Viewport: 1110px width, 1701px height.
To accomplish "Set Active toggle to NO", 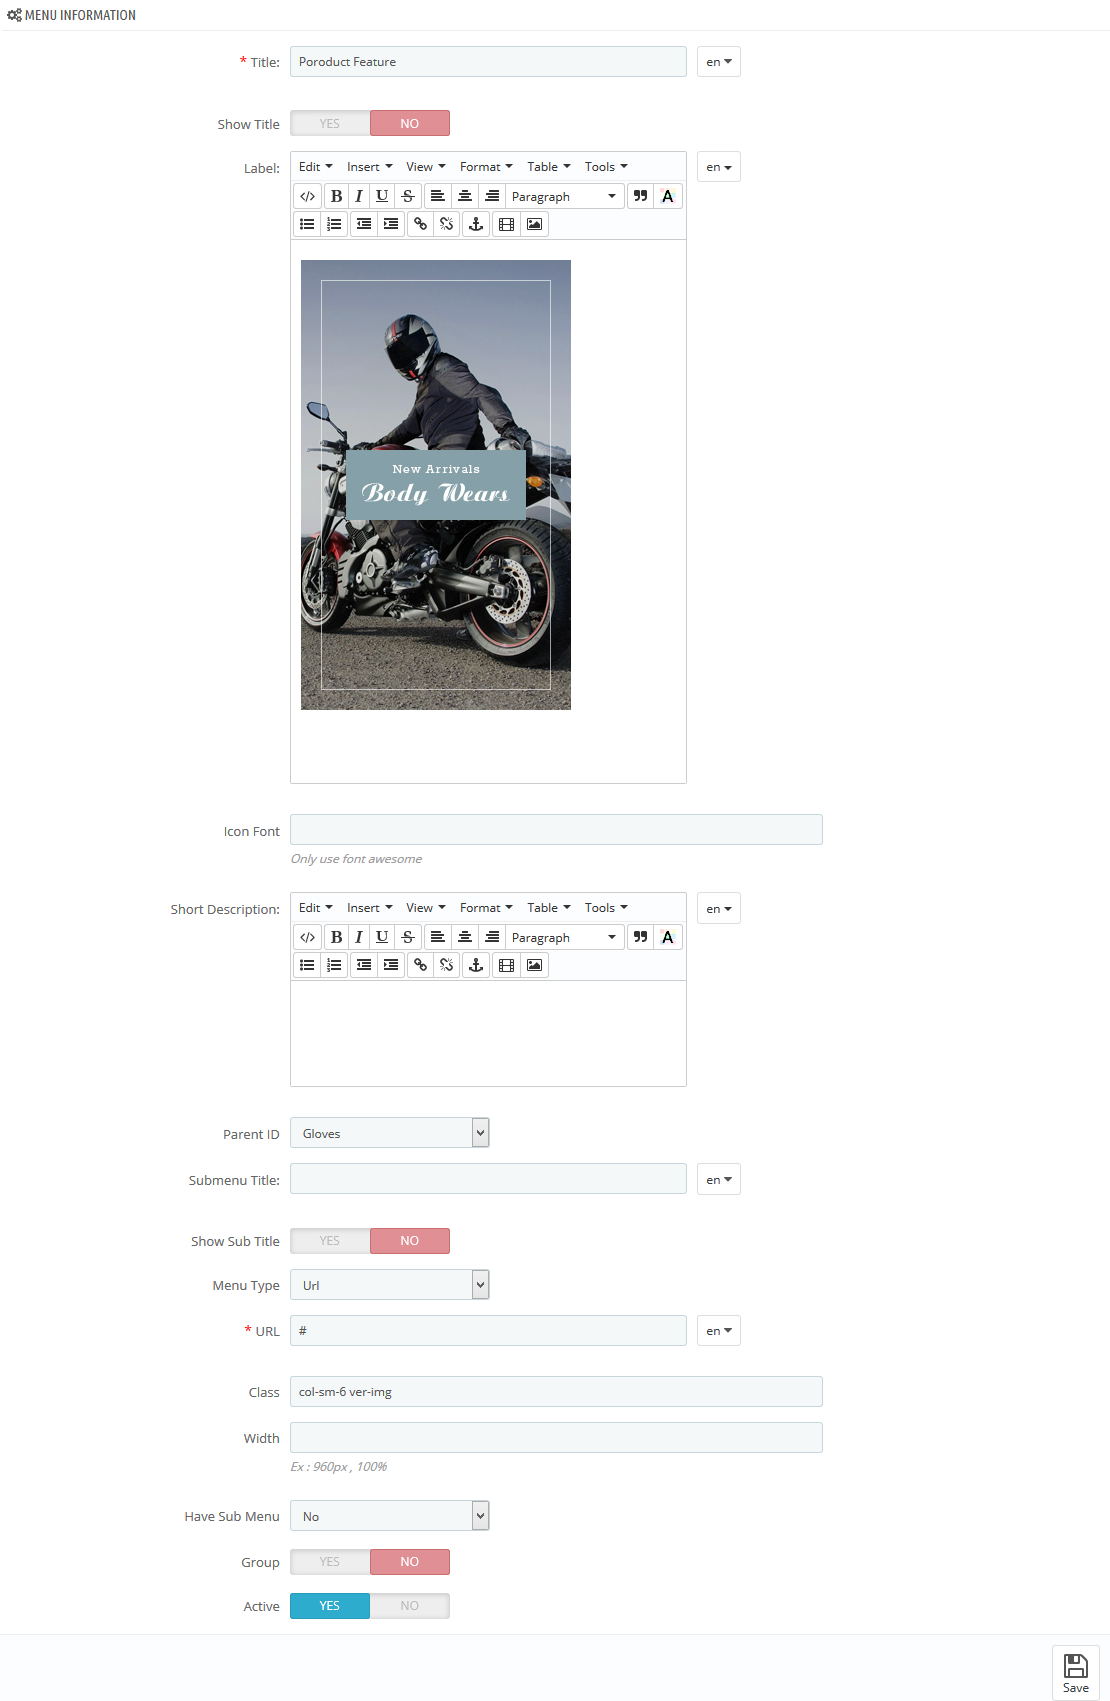I will click(410, 1606).
